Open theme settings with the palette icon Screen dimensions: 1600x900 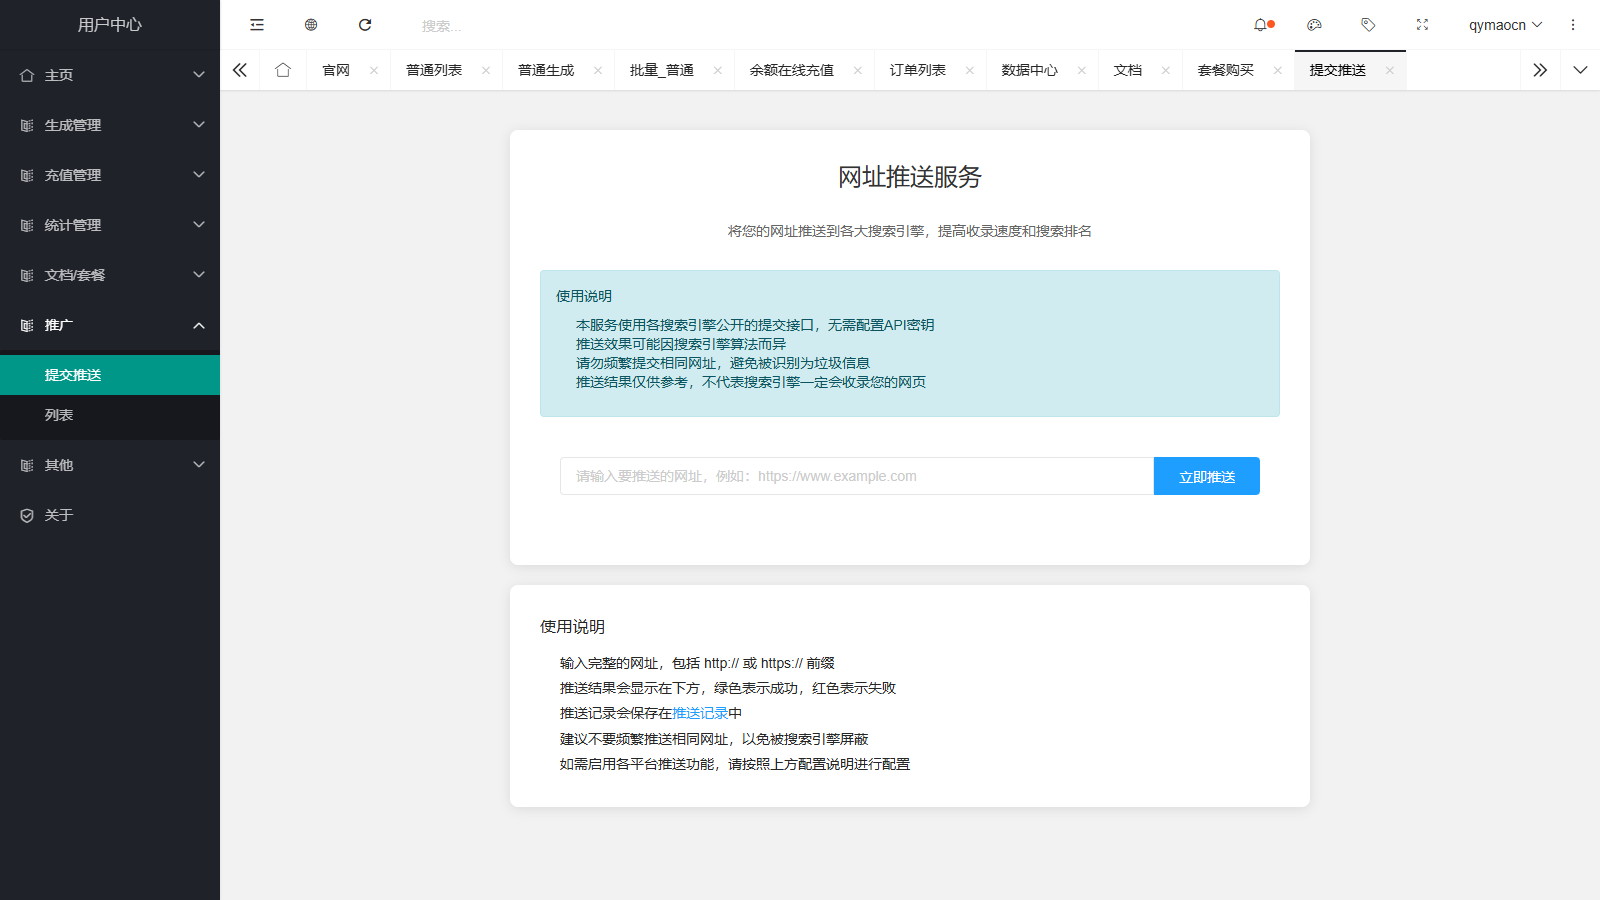[1315, 24]
